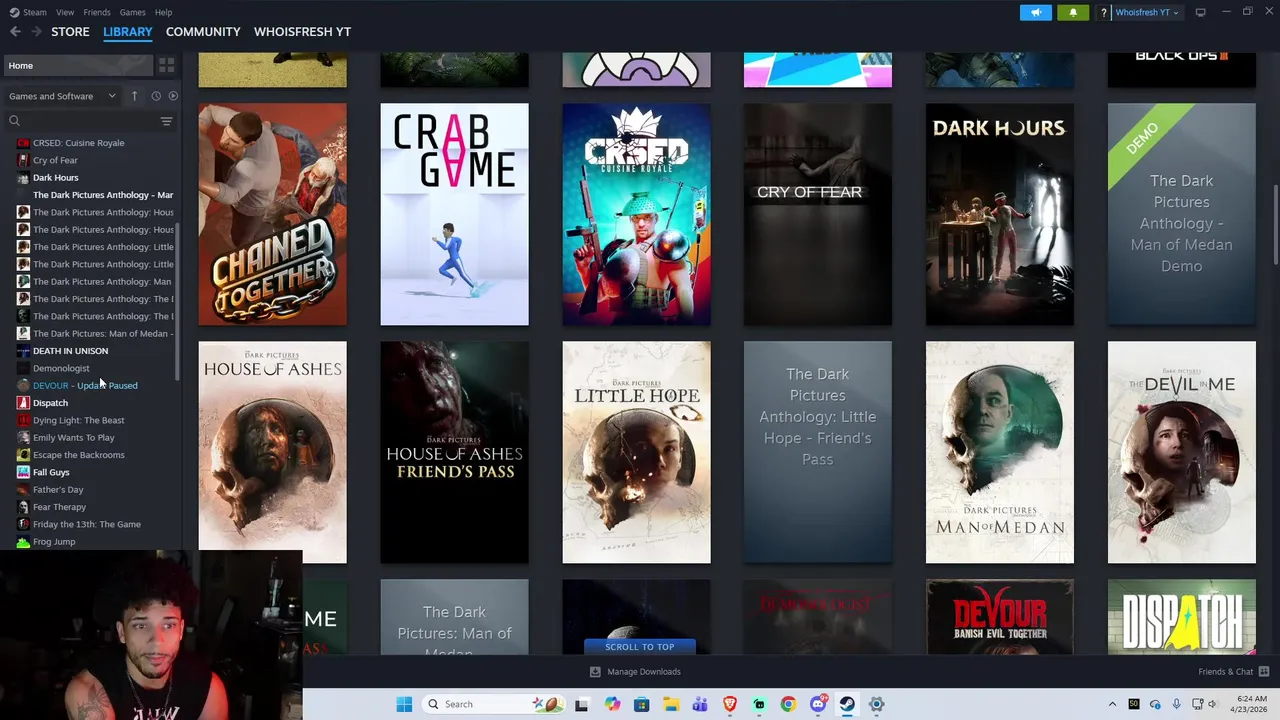Viewport: 1280px width, 720px height.
Task: Open Microsoft Store from taskbar
Action: (x=641, y=704)
